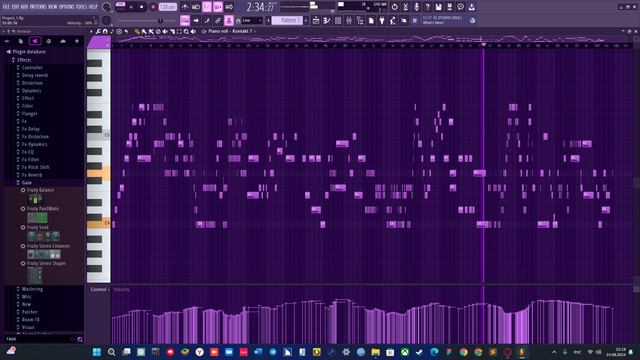Open the Line snap dropdown
Image resolution: width=640 pixels, height=360 pixels.
click(x=252, y=20)
